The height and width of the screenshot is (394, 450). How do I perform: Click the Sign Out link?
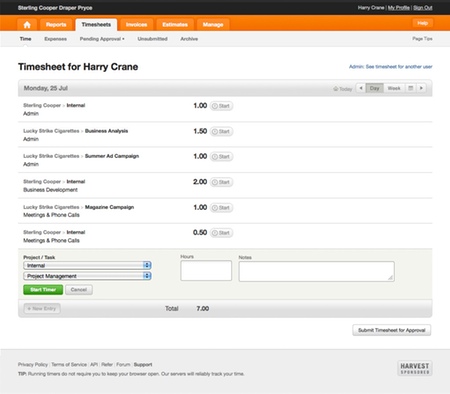tap(423, 8)
